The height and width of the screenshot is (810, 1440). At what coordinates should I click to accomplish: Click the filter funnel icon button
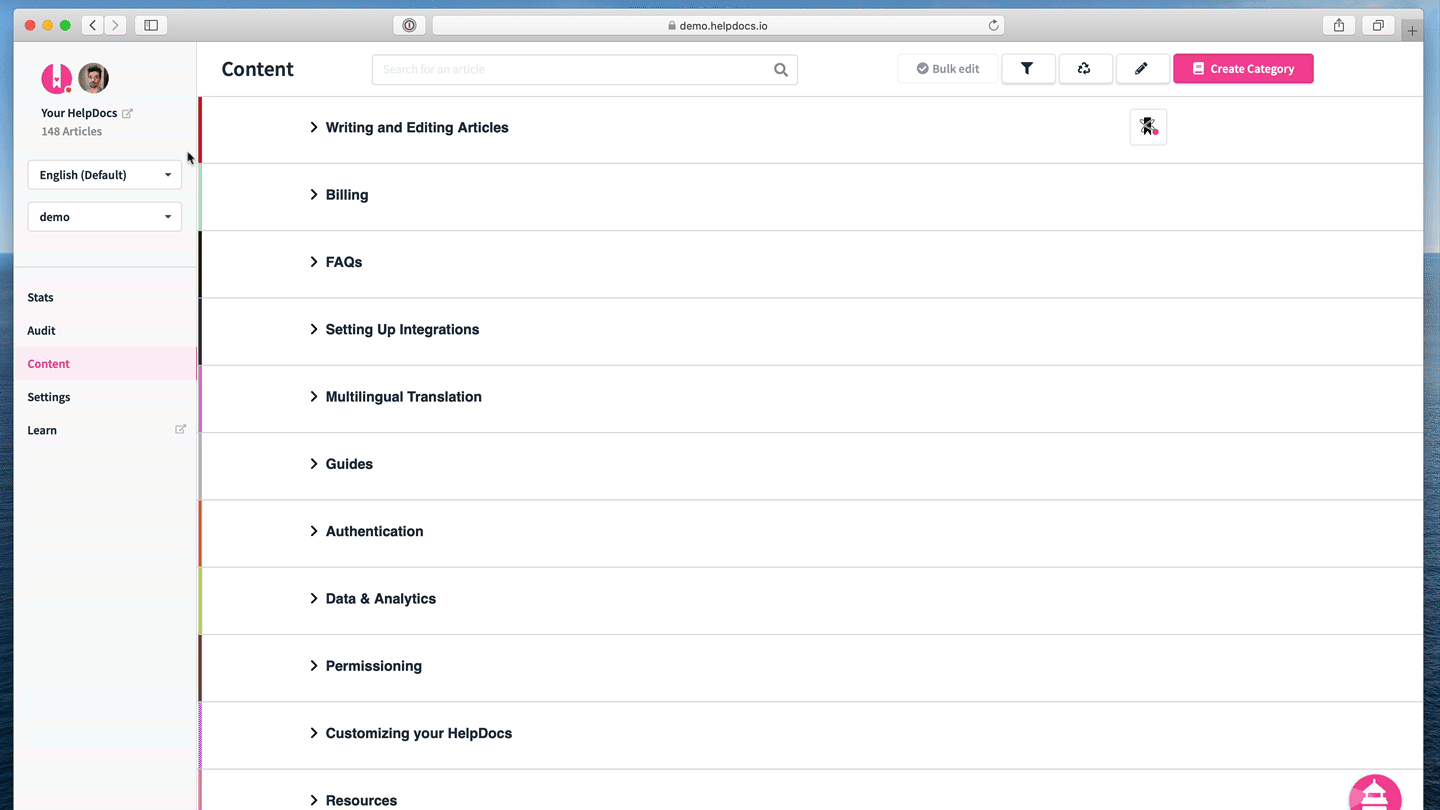click(1027, 69)
